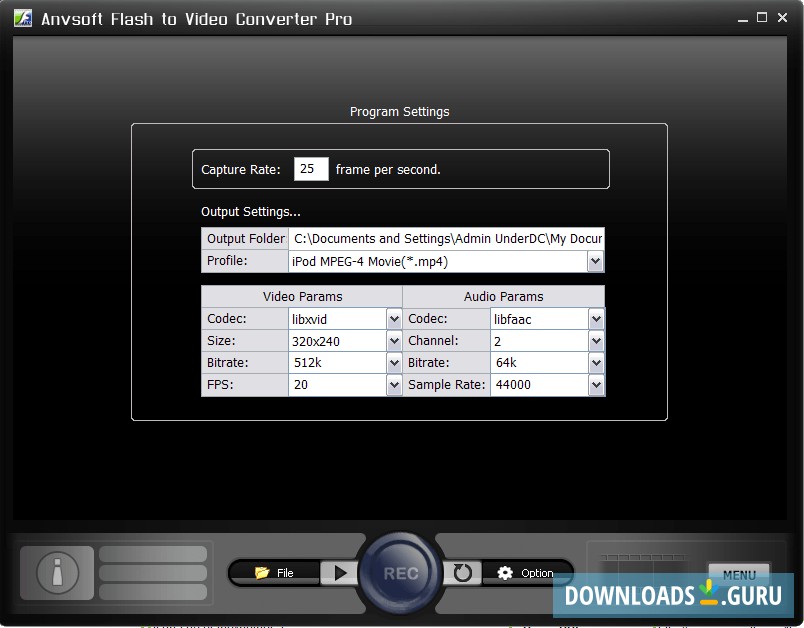Click the Output Folder path field
The image size is (804, 628).
(447, 239)
